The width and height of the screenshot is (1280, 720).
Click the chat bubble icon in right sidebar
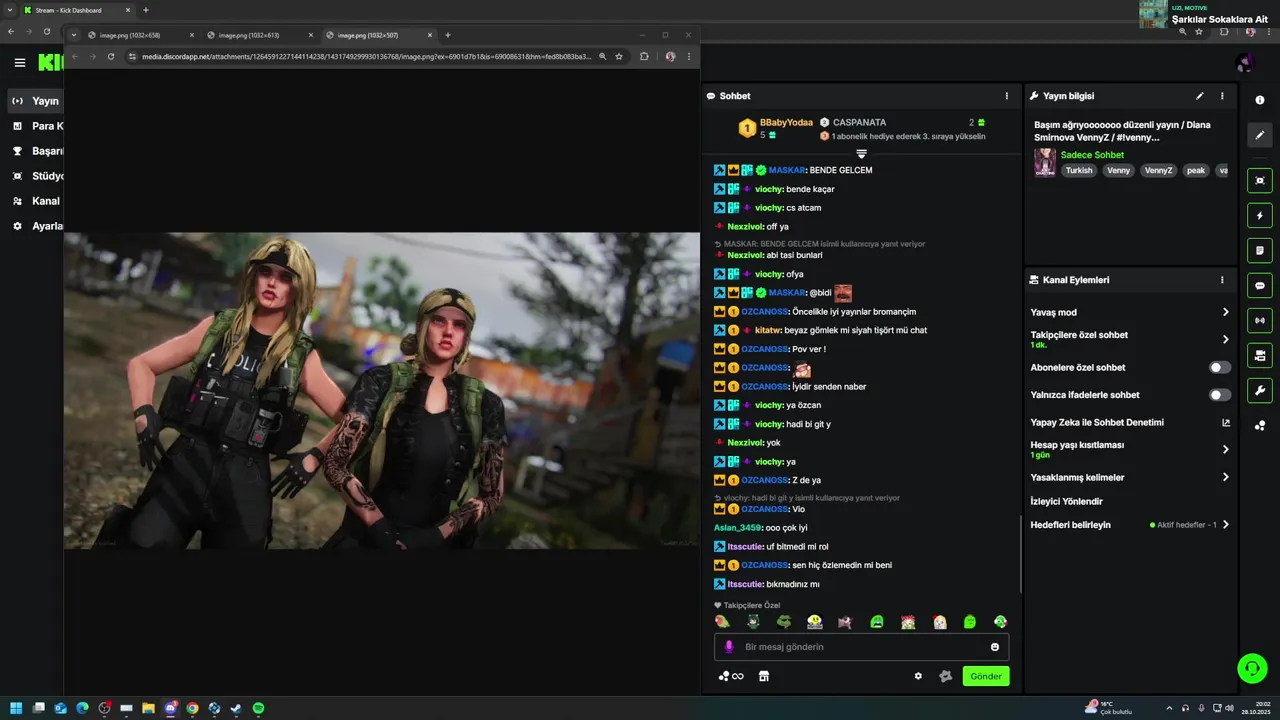point(1260,285)
